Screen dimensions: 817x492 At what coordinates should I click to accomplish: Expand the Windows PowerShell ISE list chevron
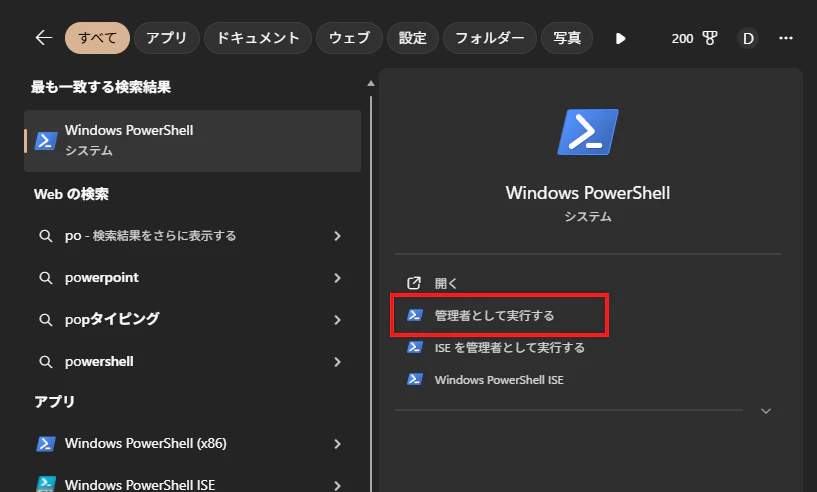point(337,485)
